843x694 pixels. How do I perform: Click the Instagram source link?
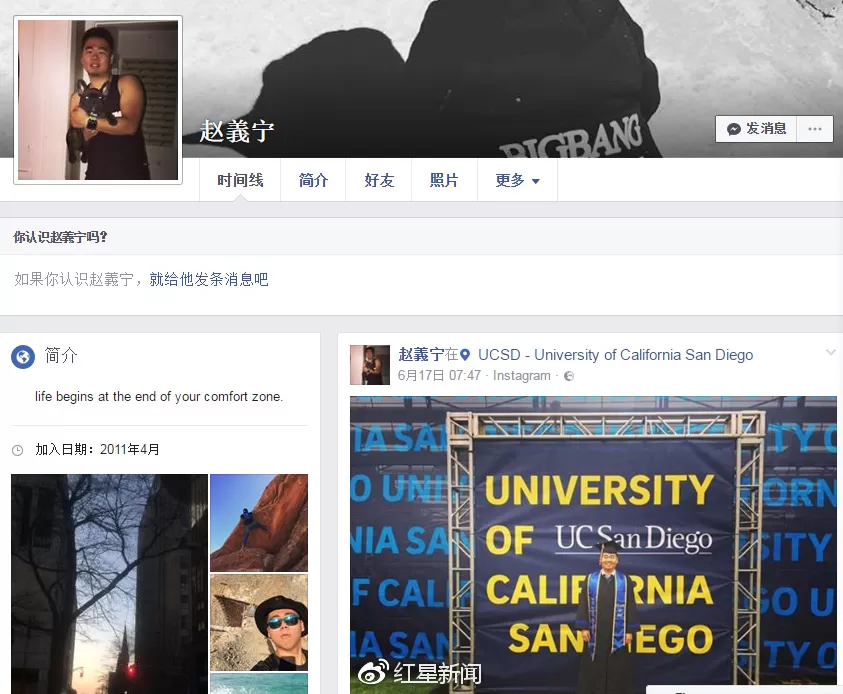[521, 376]
